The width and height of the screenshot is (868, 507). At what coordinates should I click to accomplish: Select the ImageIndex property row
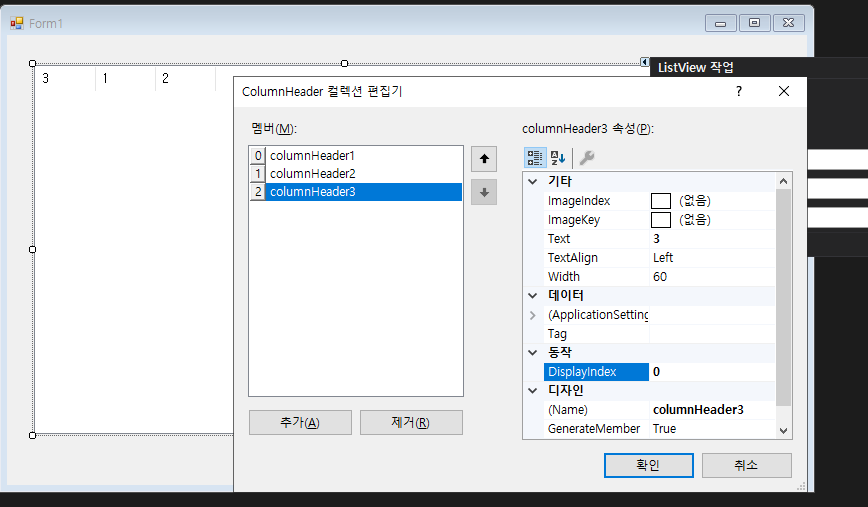[660, 201]
